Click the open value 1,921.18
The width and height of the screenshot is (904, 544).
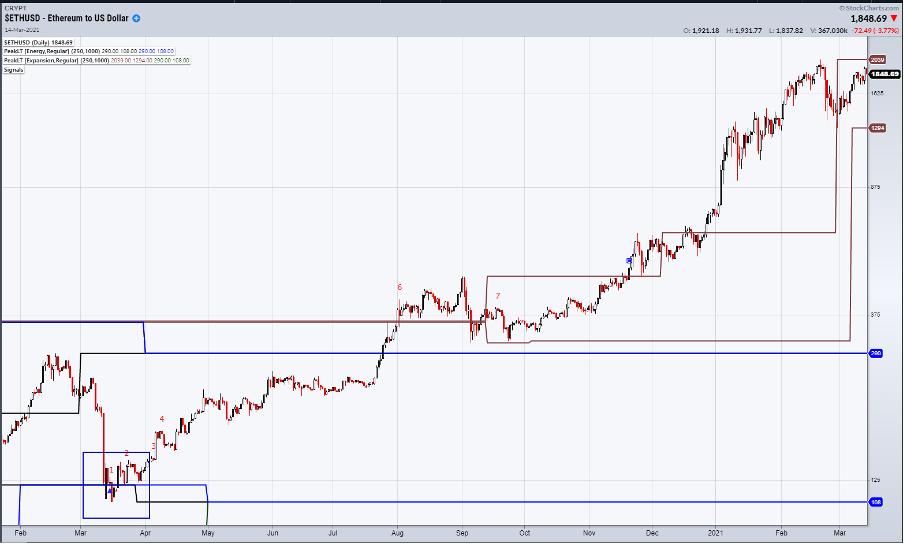point(705,31)
